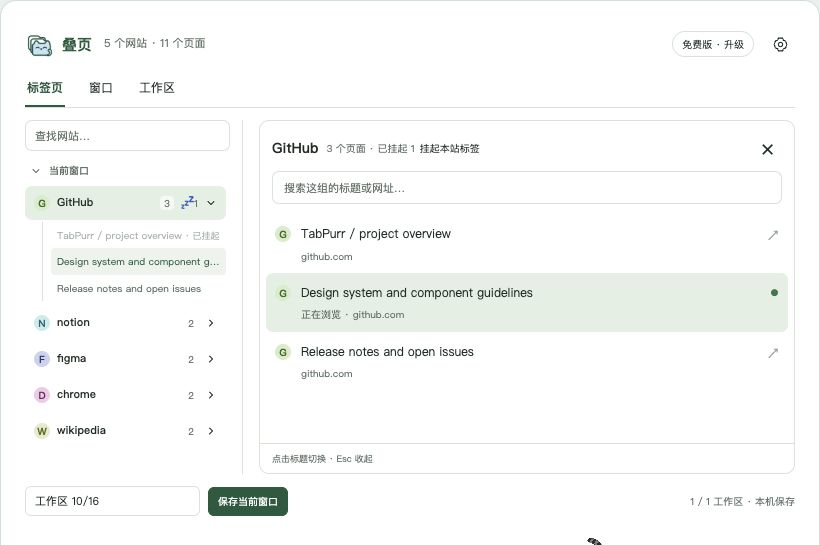The image size is (820, 545).
Task: Open Design system and component guidelines title
Action: pos(416,293)
